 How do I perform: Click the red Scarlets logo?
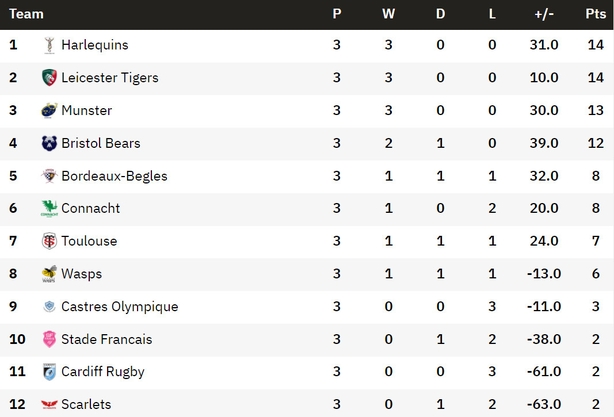49,404
